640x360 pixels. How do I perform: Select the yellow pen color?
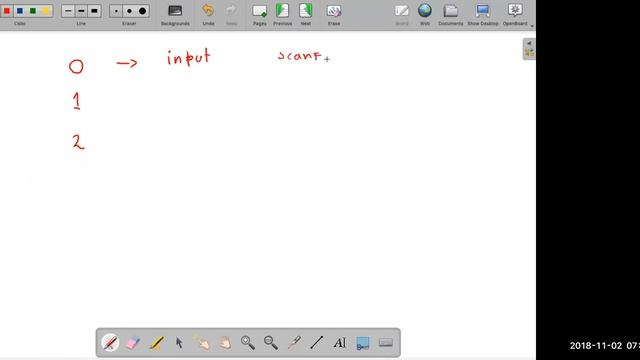(46, 11)
